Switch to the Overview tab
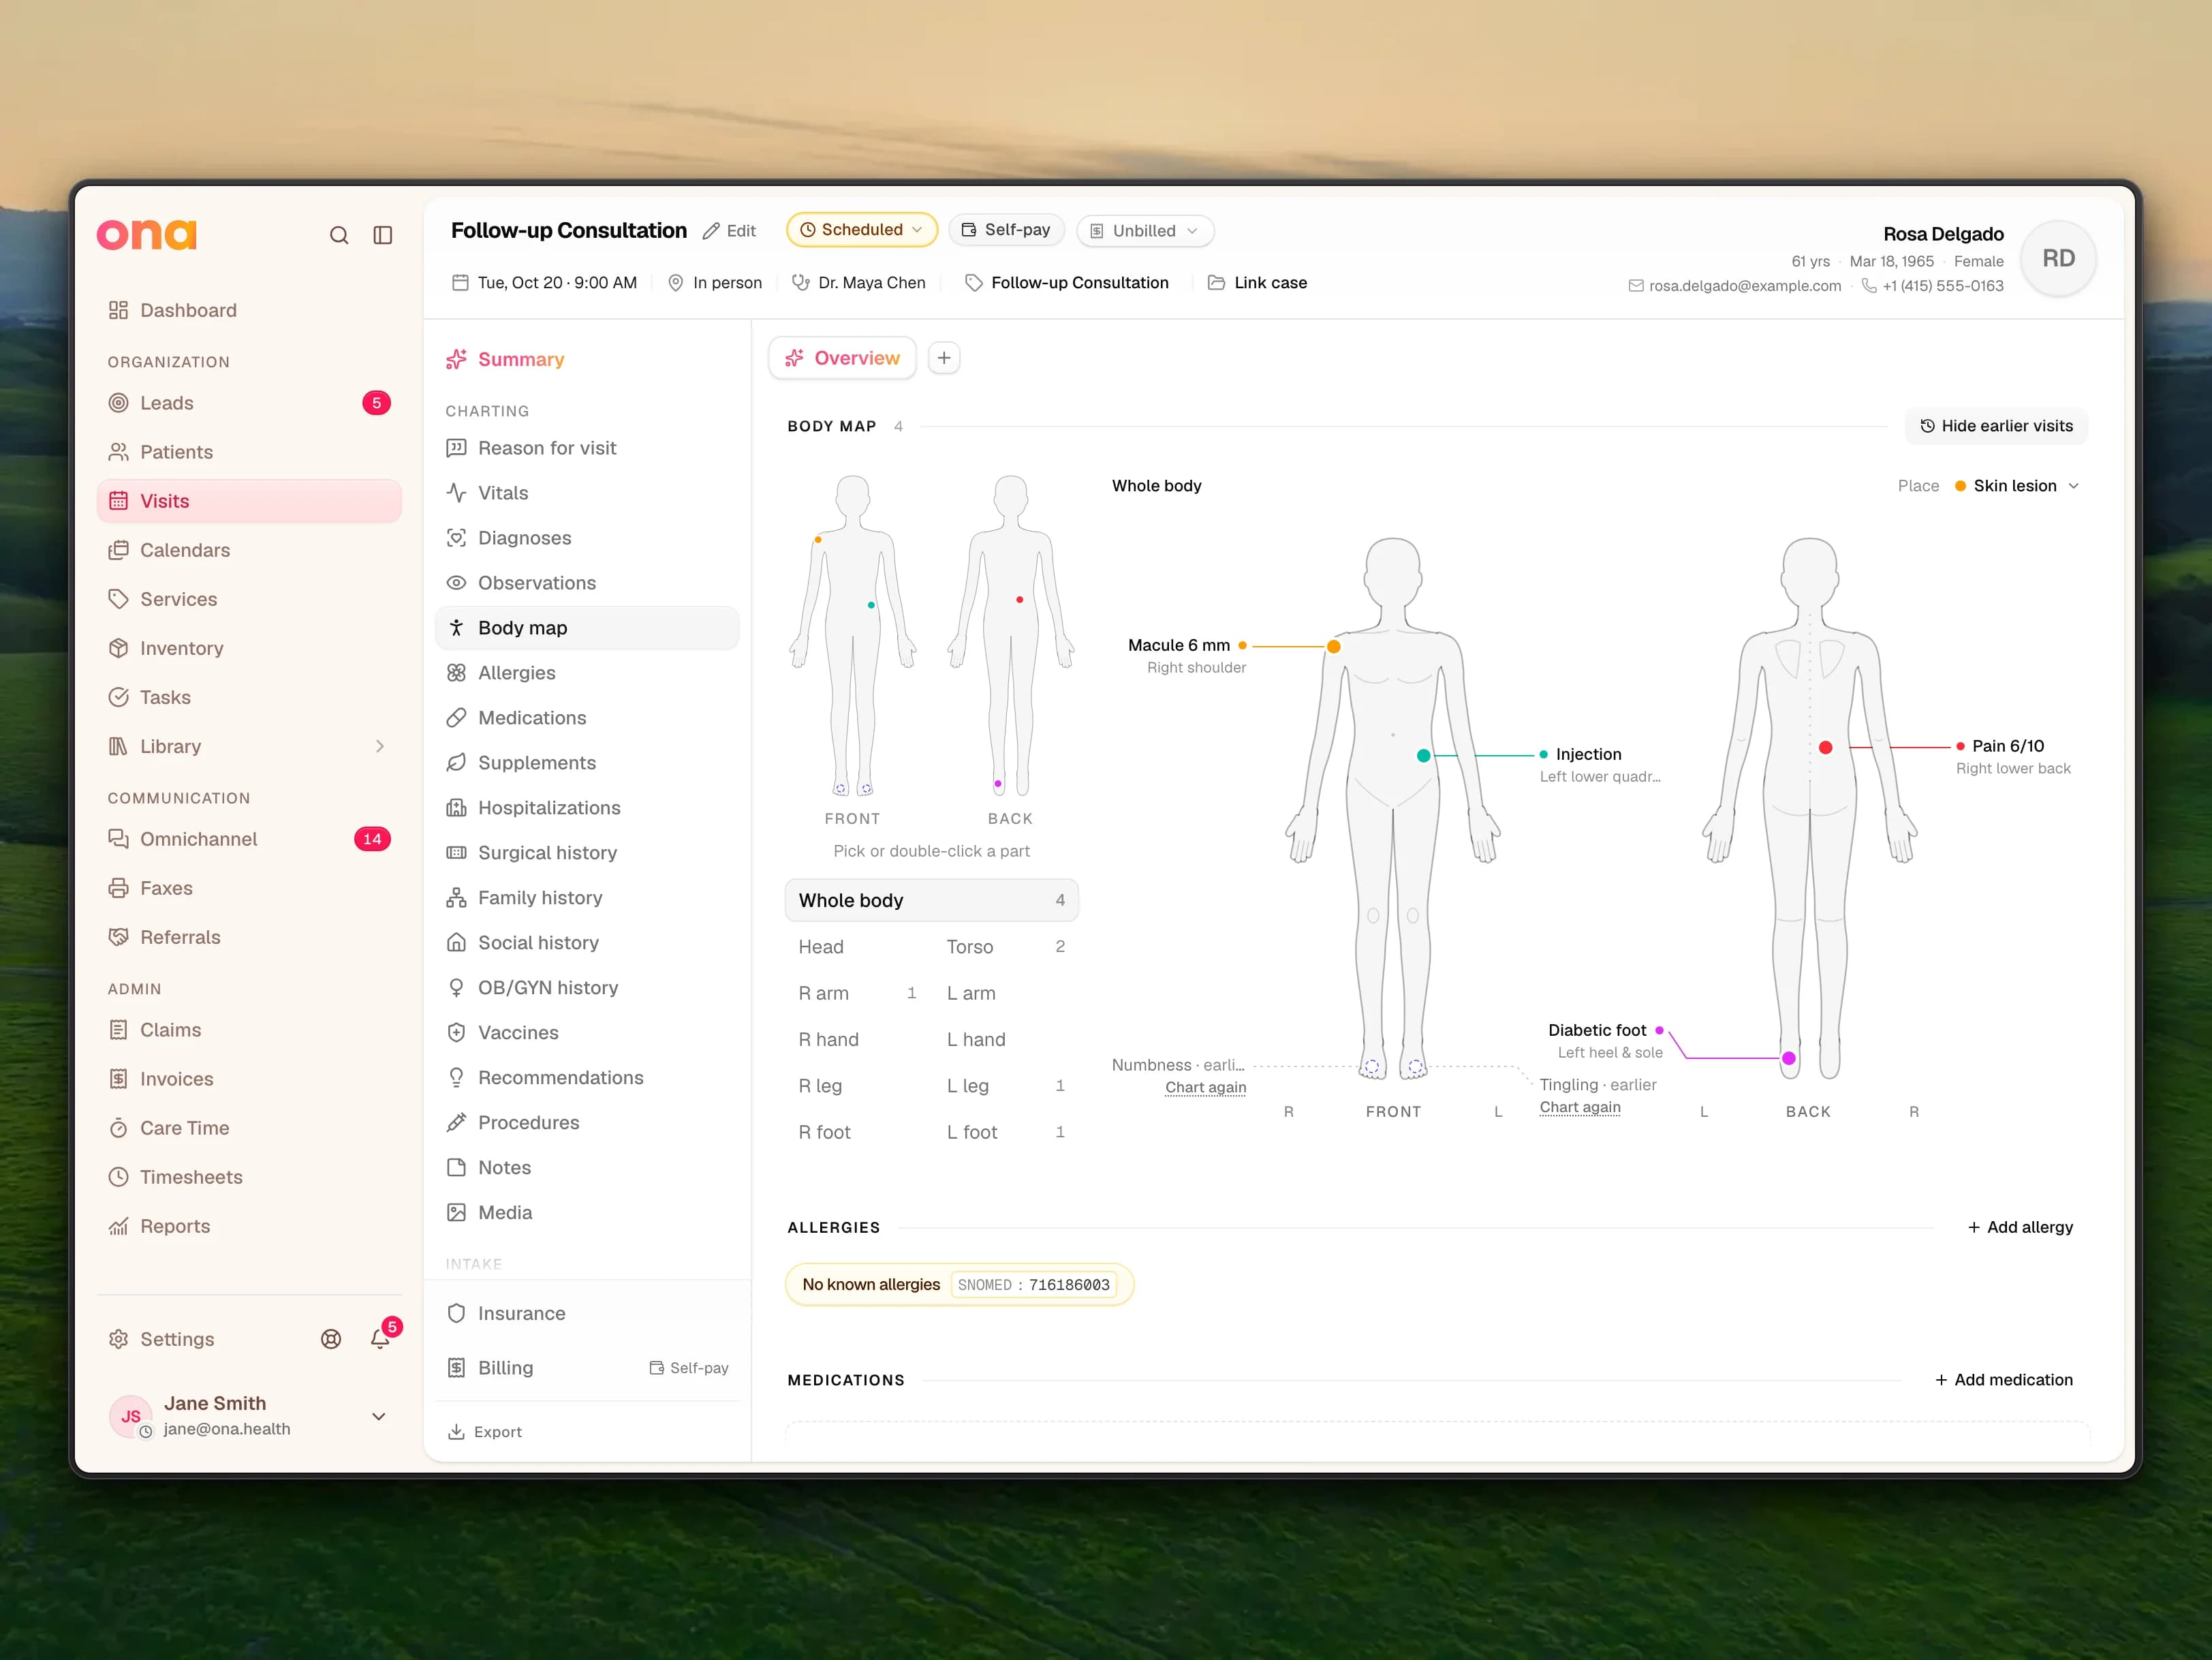The height and width of the screenshot is (1660, 2212). pos(842,358)
